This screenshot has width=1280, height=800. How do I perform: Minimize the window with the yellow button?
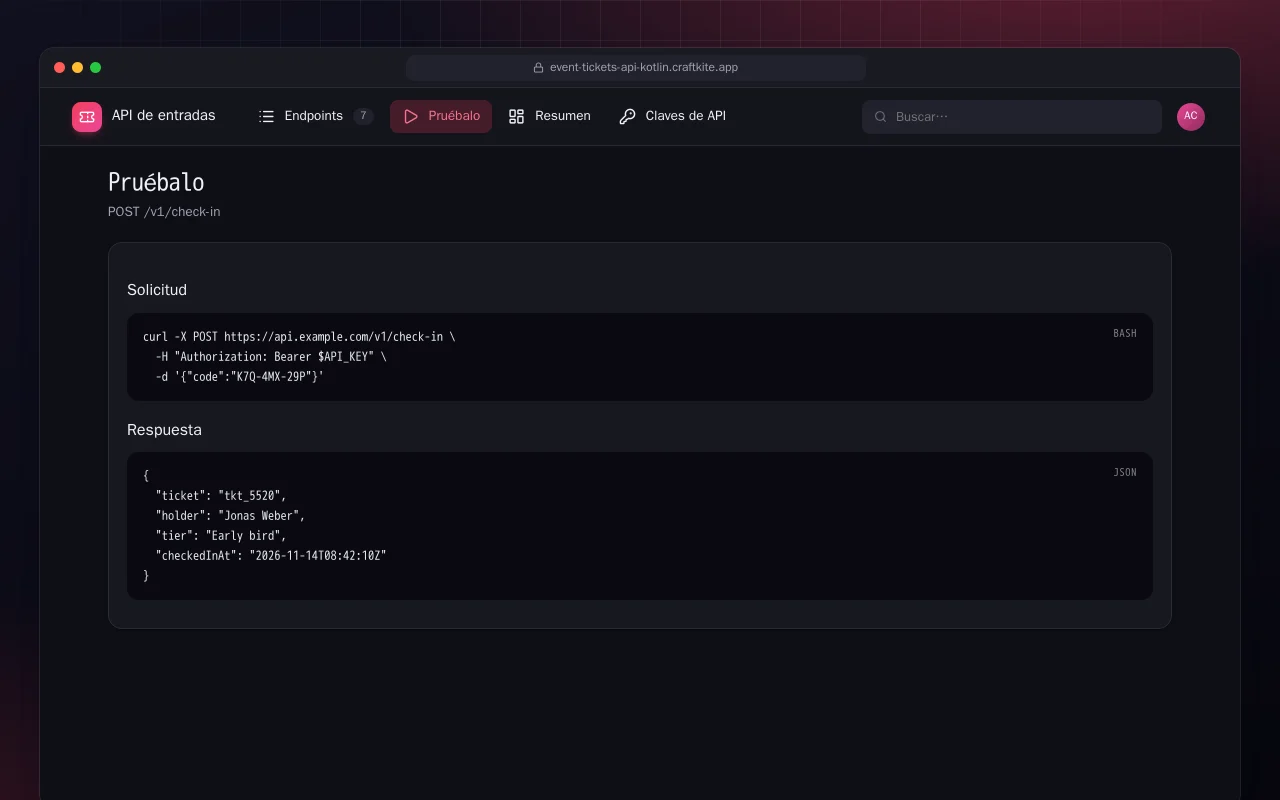point(78,68)
